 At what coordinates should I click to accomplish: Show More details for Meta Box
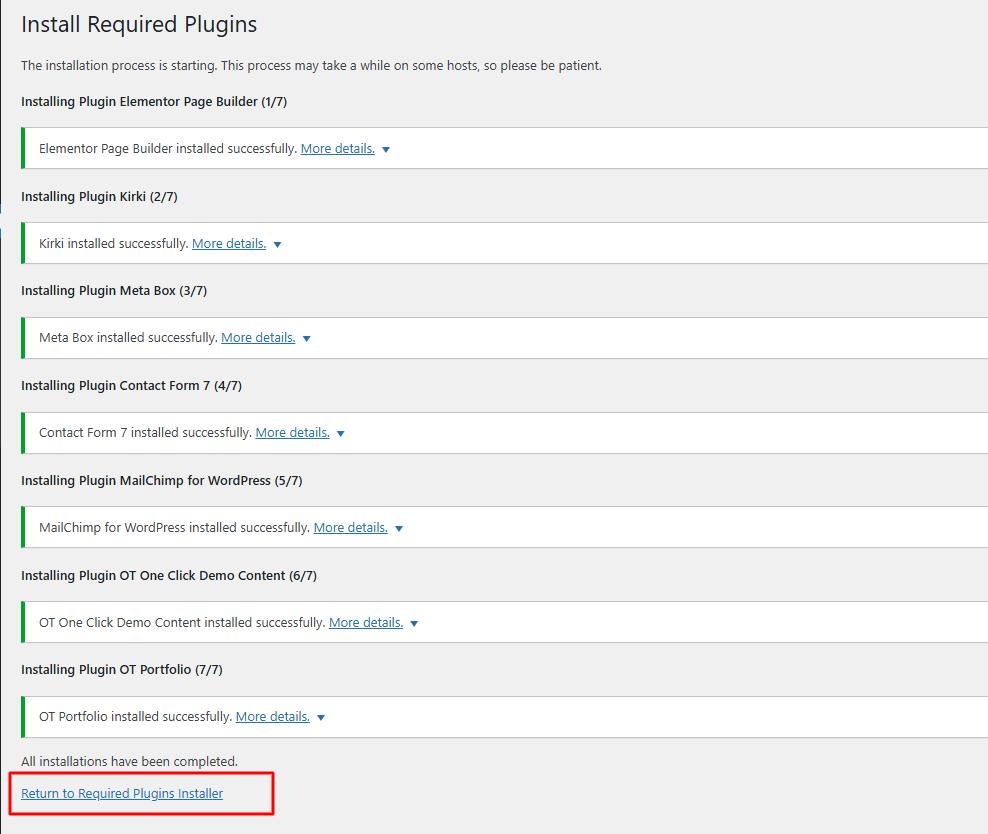pos(258,338)
